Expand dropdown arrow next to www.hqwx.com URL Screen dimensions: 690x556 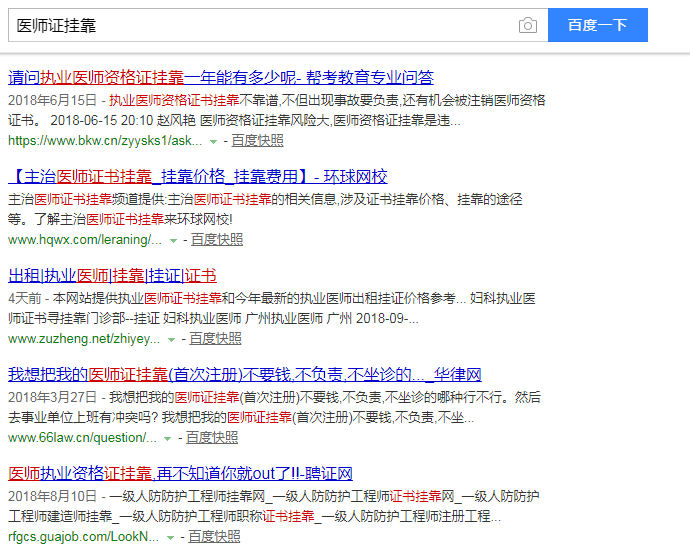pos(173,241)
